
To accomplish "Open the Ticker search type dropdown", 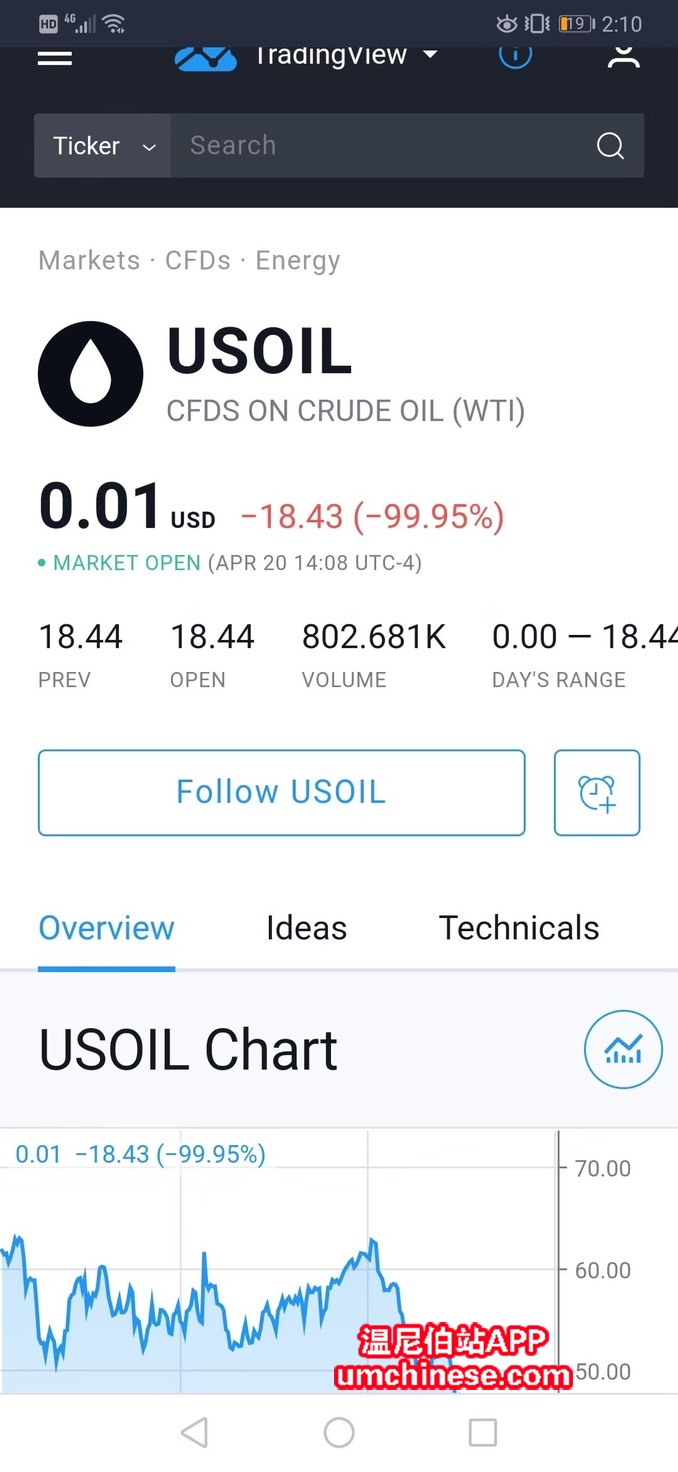I will tap(103, 146).
